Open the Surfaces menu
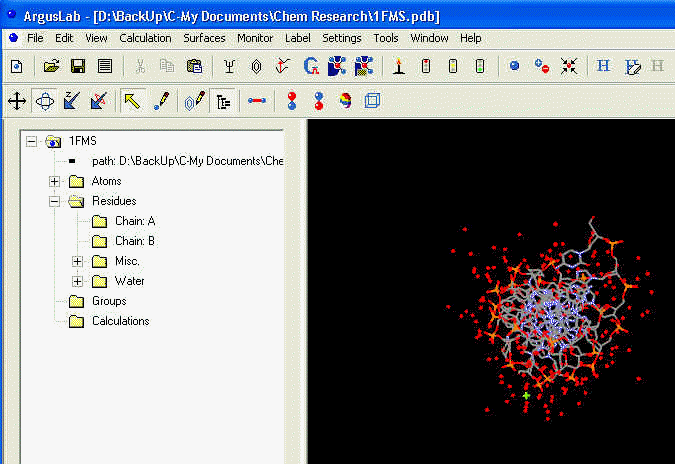This screenshot has width=675, height=464. [204, 38]
